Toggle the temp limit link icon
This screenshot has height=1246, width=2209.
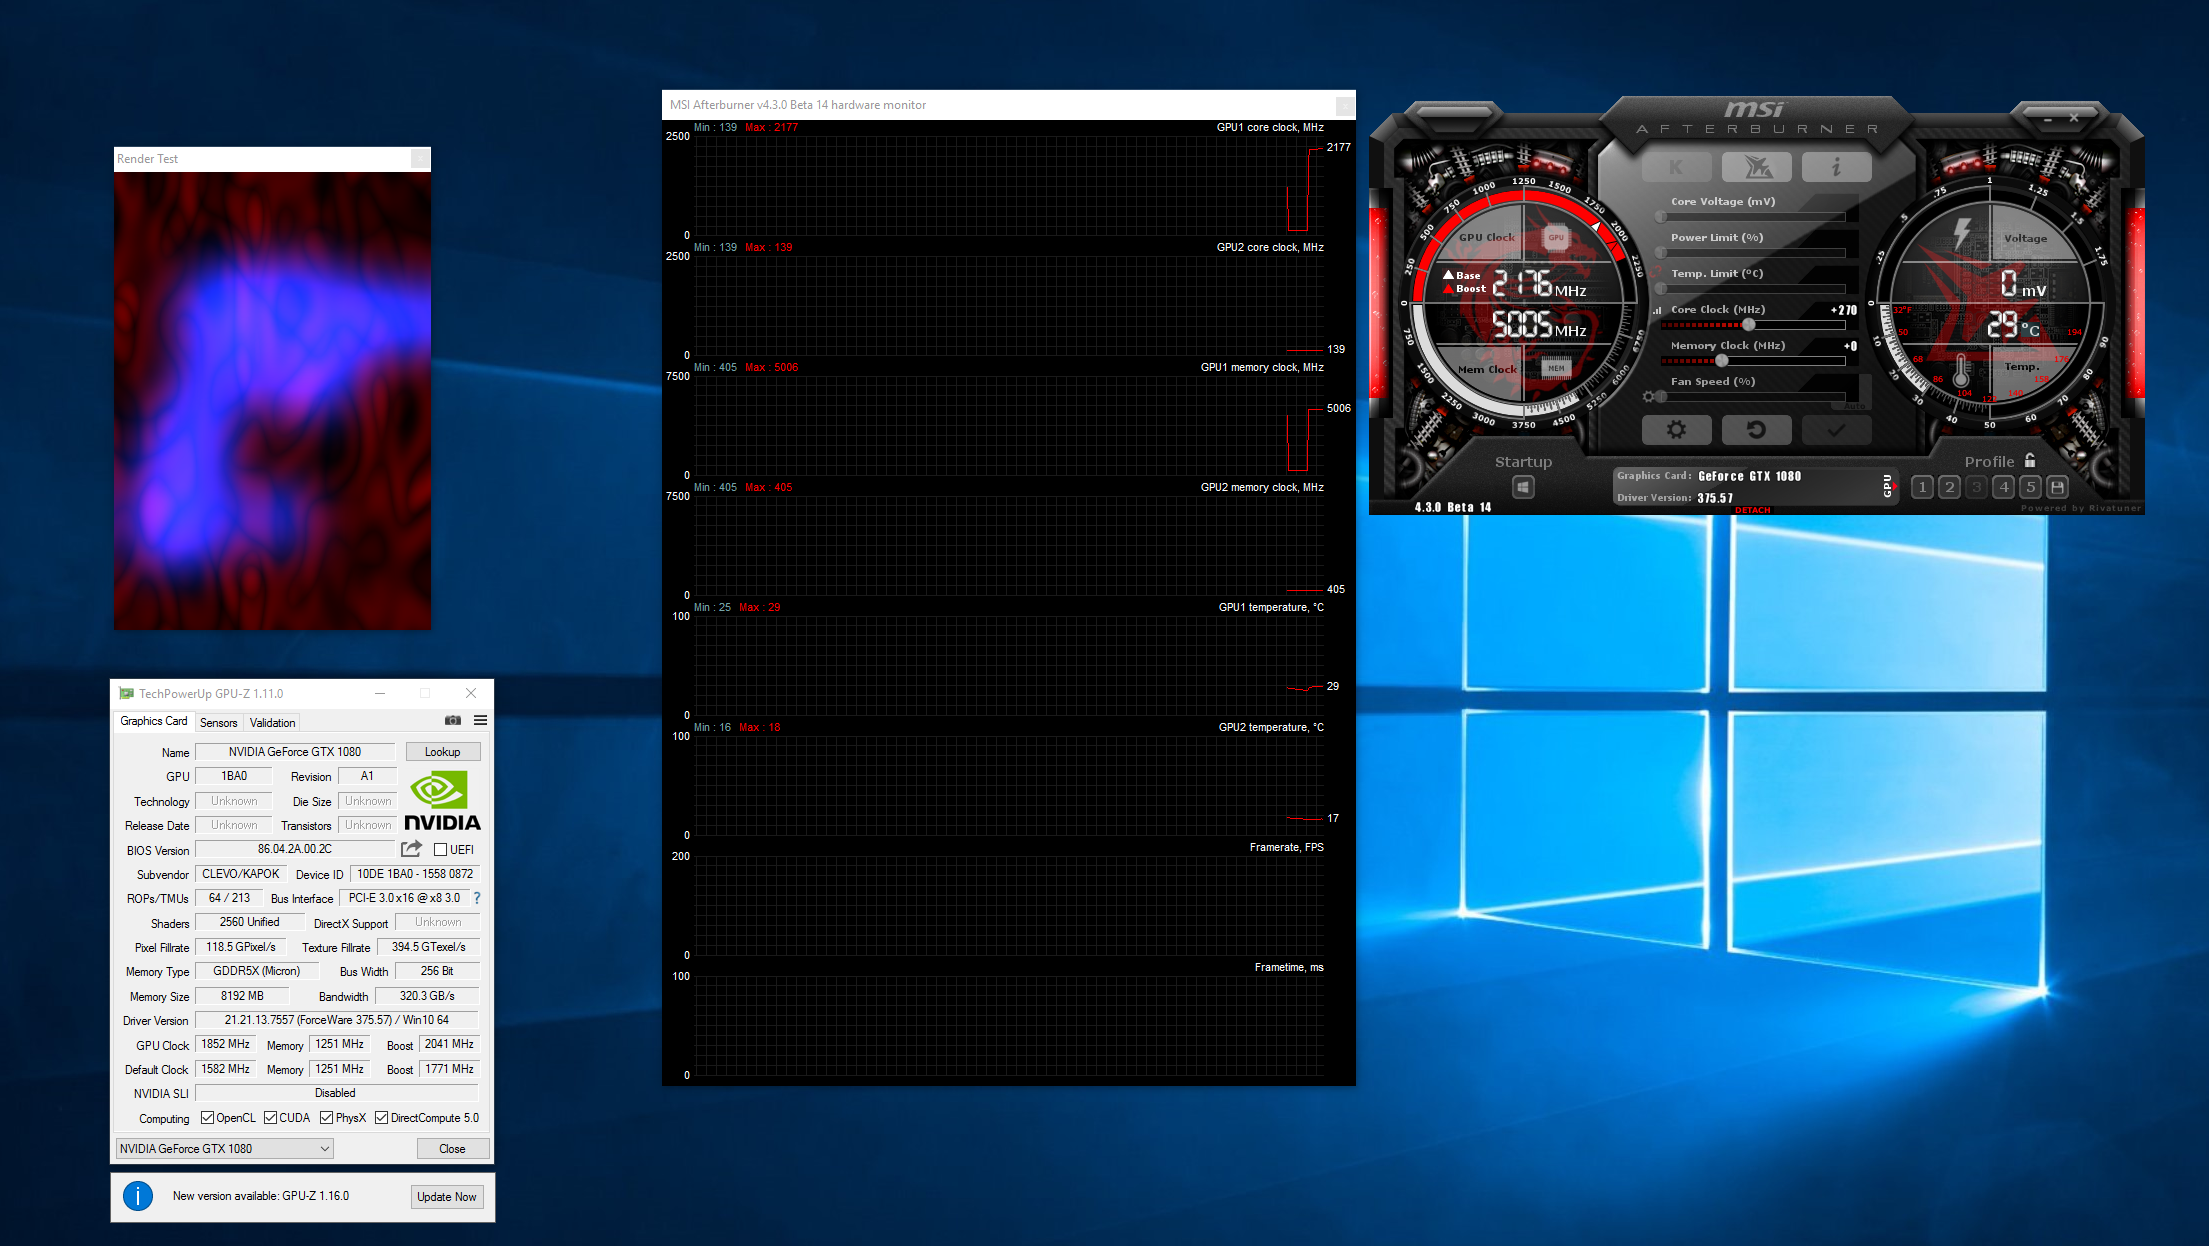pyautogui.click(x=1657, y=273)
